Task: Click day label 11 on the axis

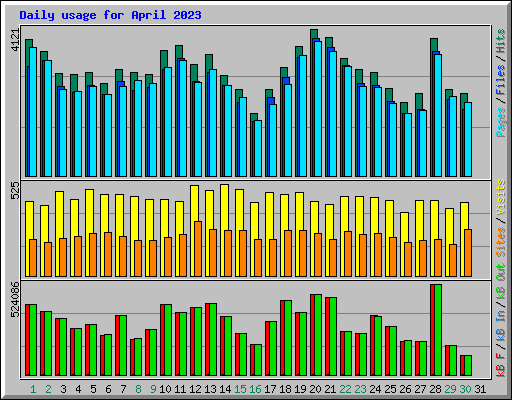Action: point(180,389)
